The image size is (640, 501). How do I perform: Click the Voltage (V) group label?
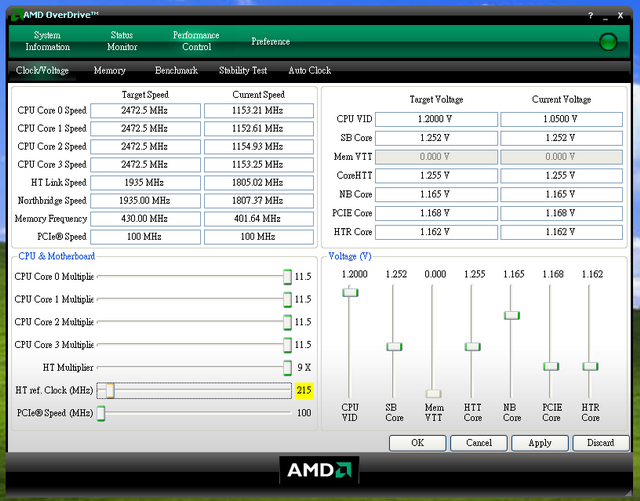point(350,256)
